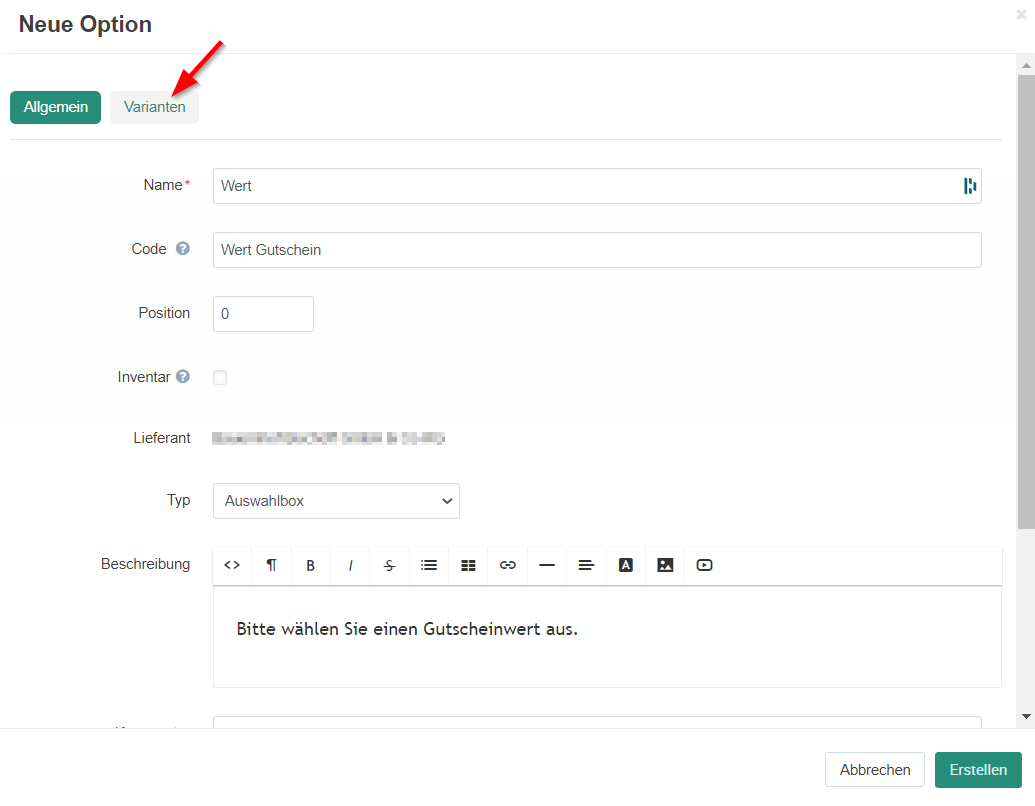This screenshot has width=1035, height=806.
Task: Insert a bullet list in editor
Action: coord(429,565)
